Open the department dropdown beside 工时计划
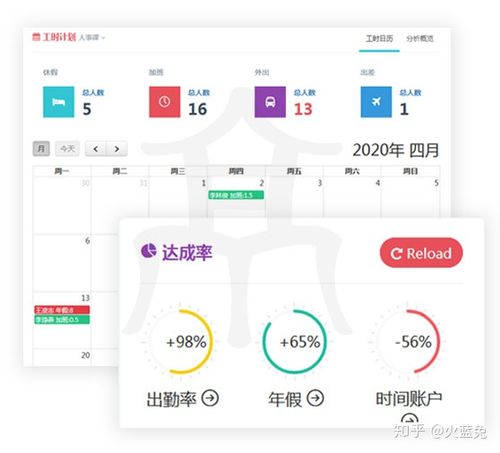The image size is (500, 453). click(92, 38)
